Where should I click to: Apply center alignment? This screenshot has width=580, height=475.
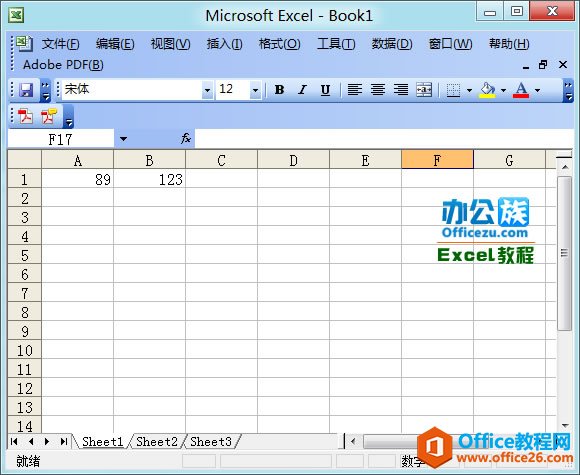tap(378, 90)
